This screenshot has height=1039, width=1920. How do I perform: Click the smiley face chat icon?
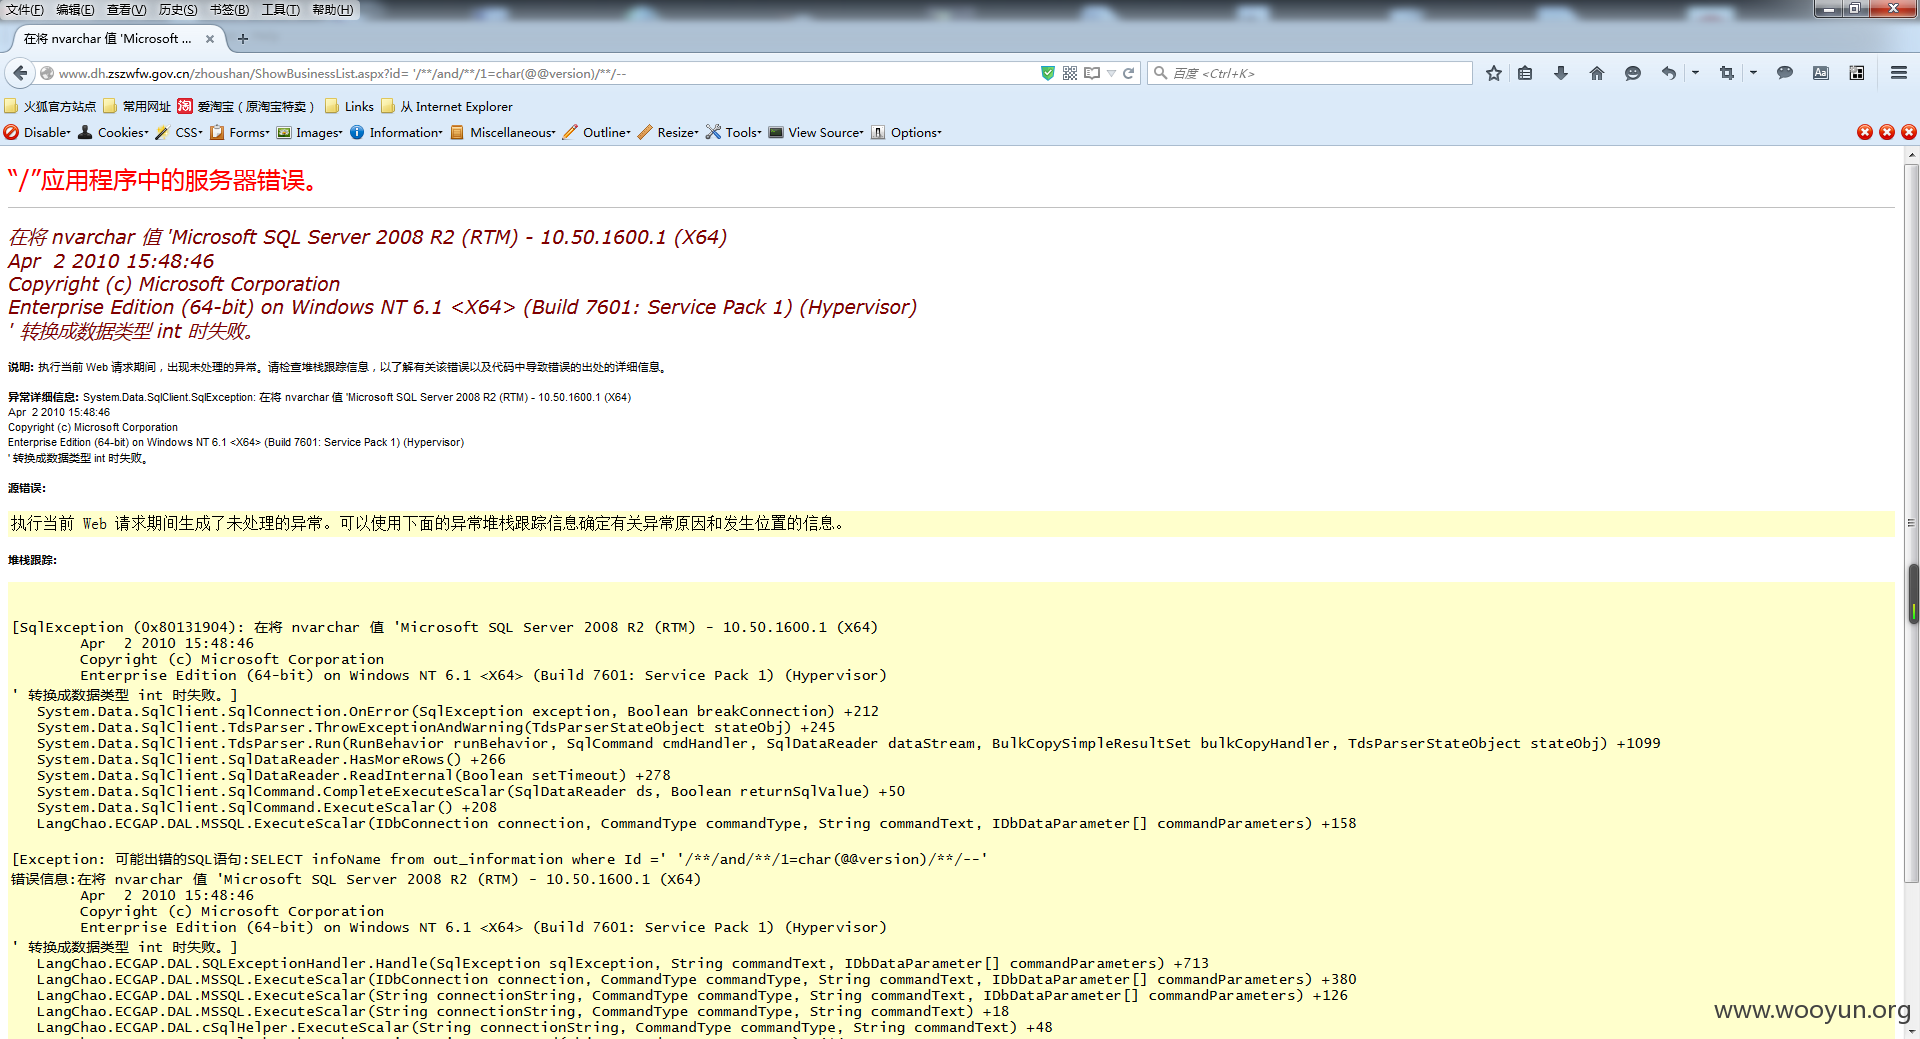coord(1633,73)
